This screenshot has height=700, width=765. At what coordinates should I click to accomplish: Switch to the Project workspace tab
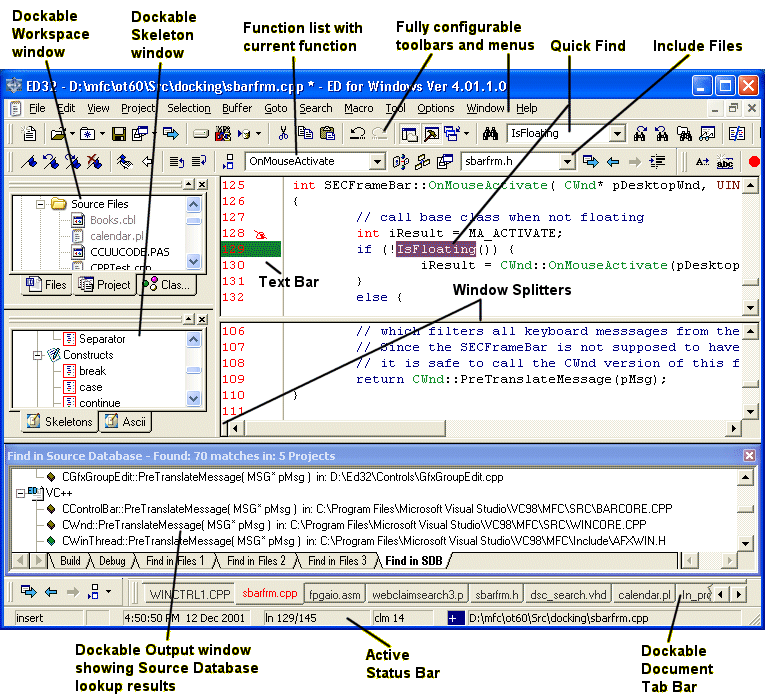[104, 285]
